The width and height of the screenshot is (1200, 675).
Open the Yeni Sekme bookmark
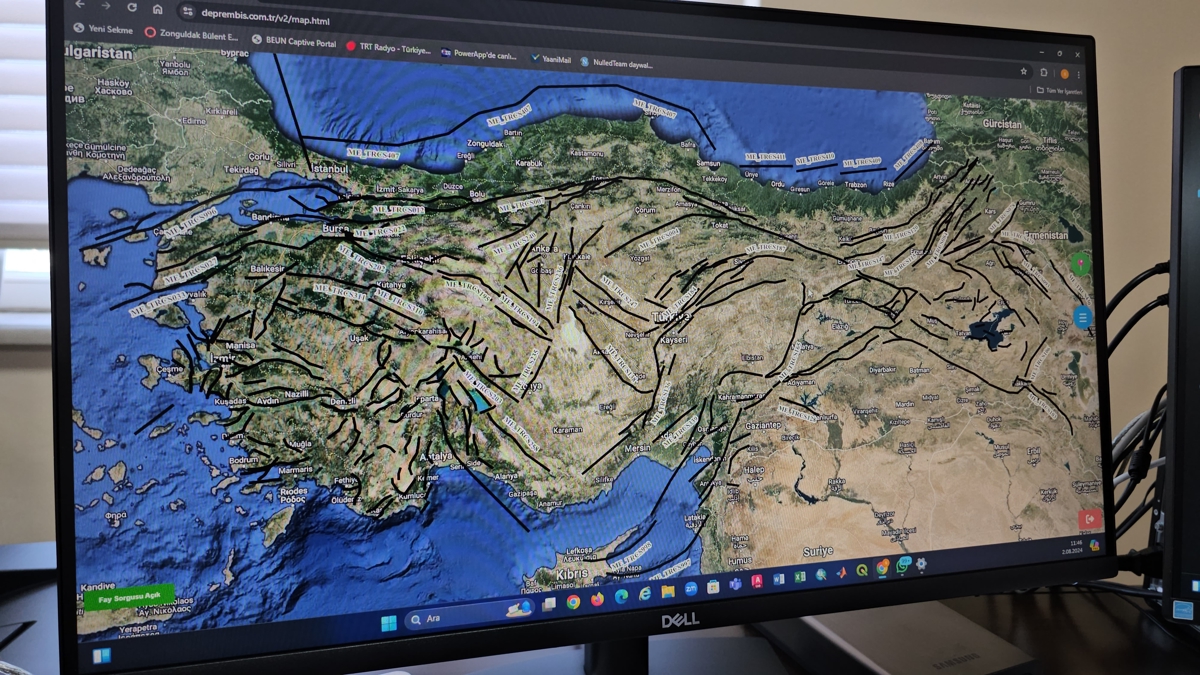[x=104, y=30]
